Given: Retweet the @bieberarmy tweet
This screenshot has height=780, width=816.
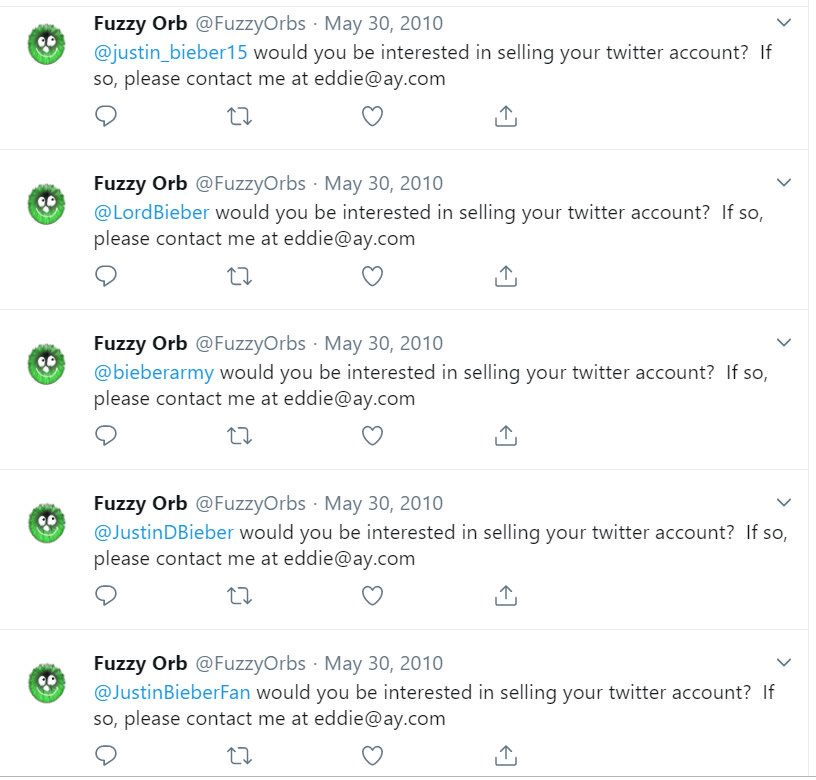Looking at the screenshot, I should click(240, 436).
